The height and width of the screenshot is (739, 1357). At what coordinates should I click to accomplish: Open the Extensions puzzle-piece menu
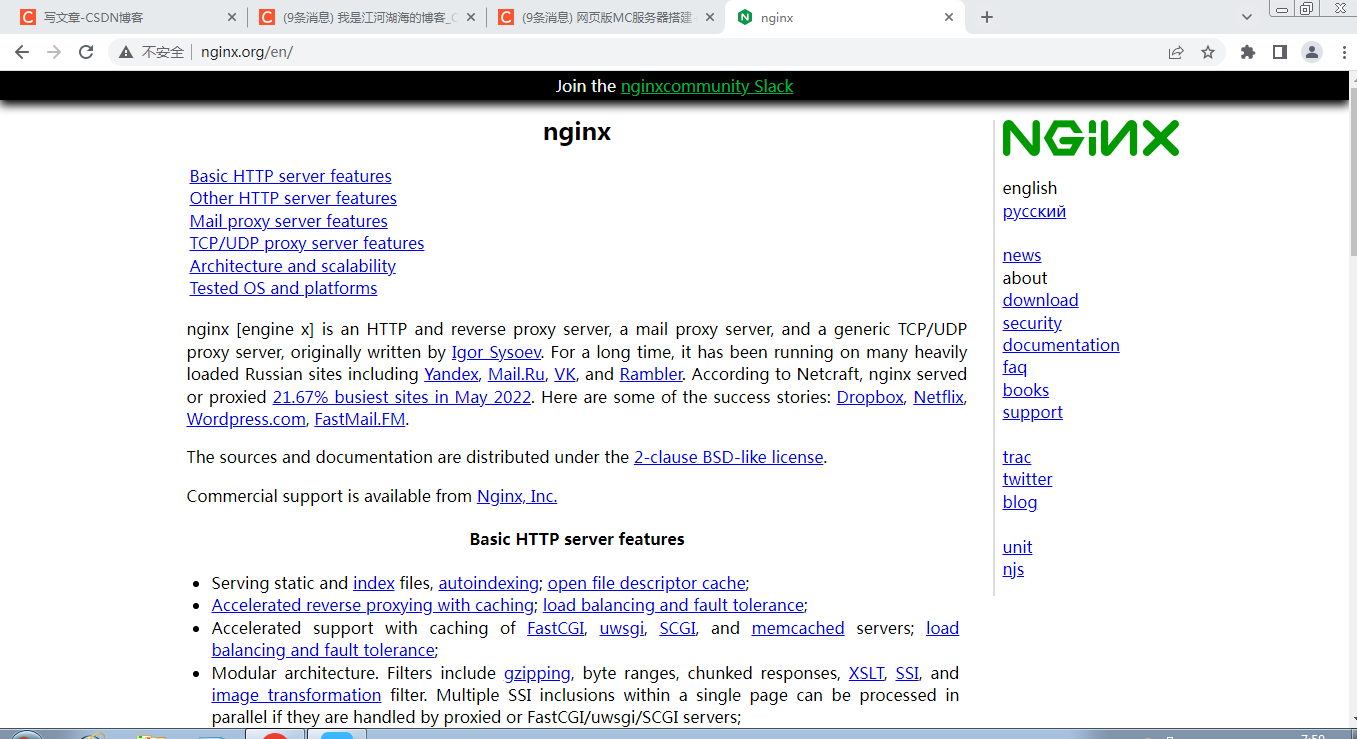1247,52
